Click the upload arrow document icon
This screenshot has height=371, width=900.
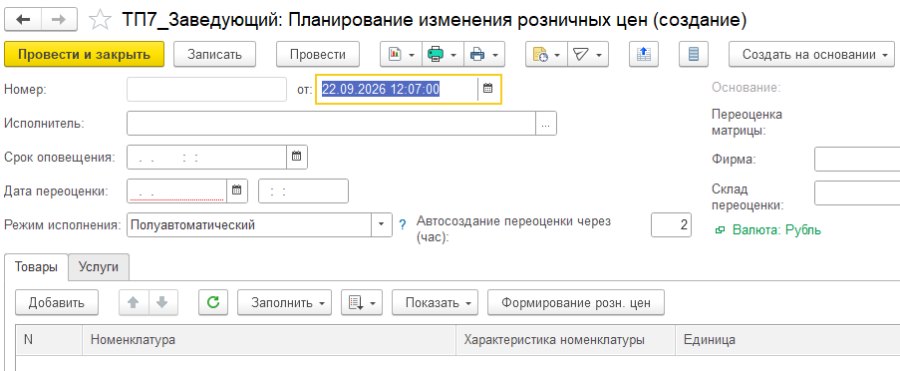pyautogui.click(x=643, y=55)
